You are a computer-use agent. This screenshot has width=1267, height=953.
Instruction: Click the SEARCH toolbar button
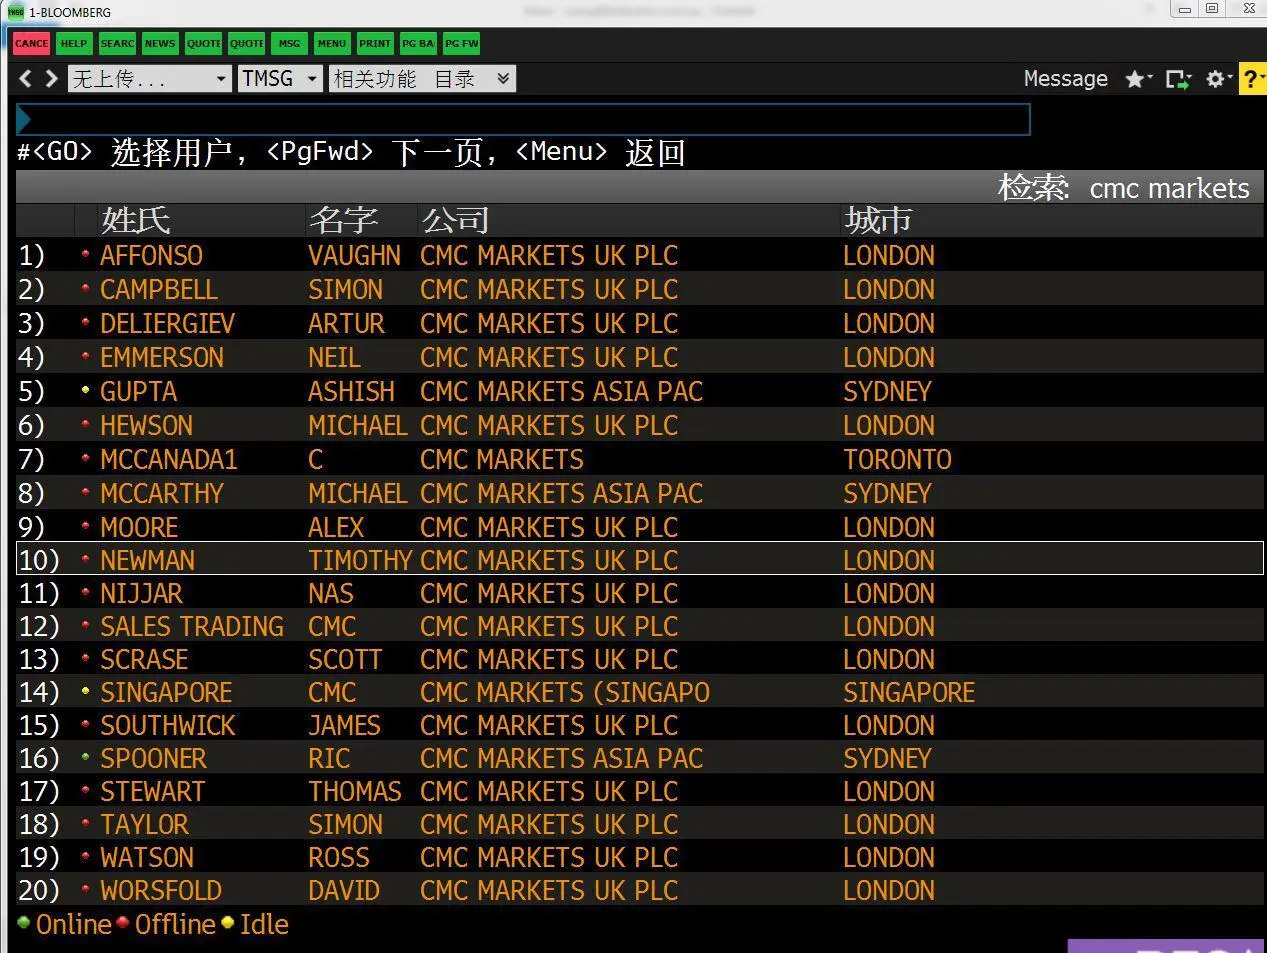tap(117, 43)
